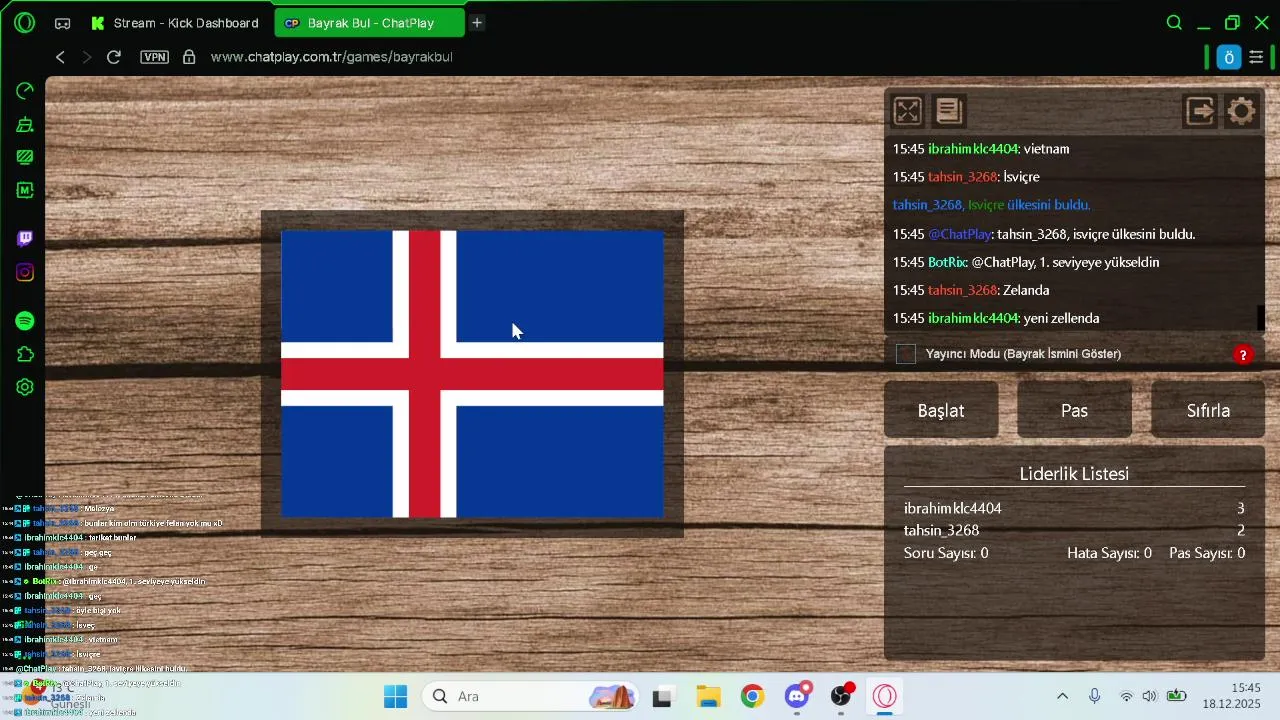This screenshot has height=720, width=1280.
Task: Click the taskbar clock 15:45
Action: pos(1245,688)
